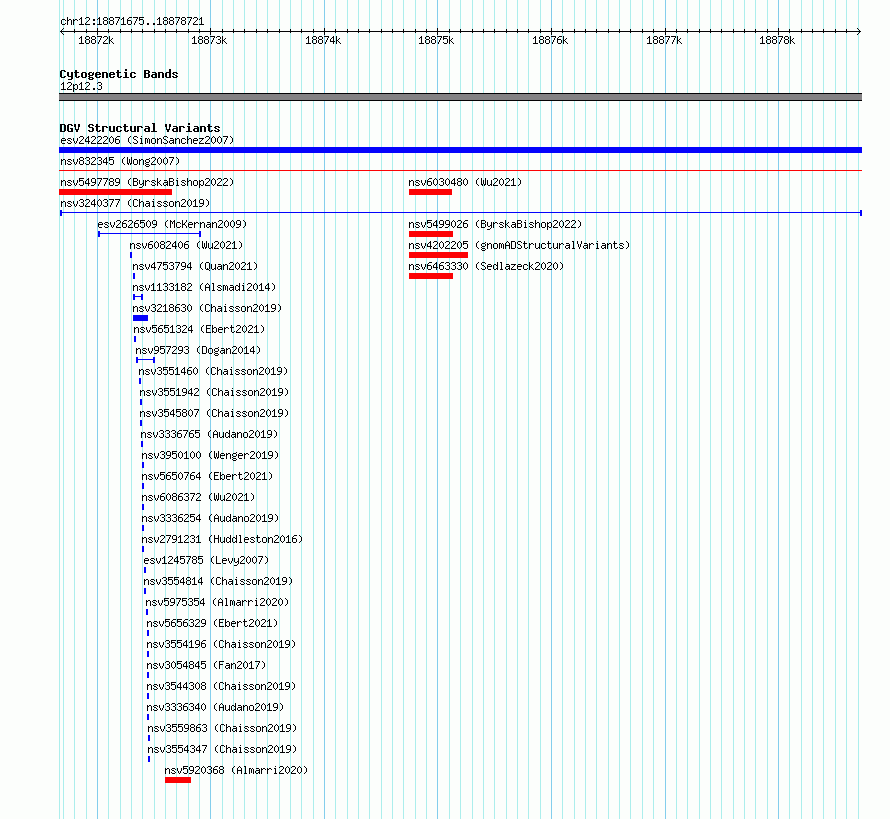Open nsv4753794 (Quan2021) variant label
This screenshot has height=819, width=890.
click(195, 266)
